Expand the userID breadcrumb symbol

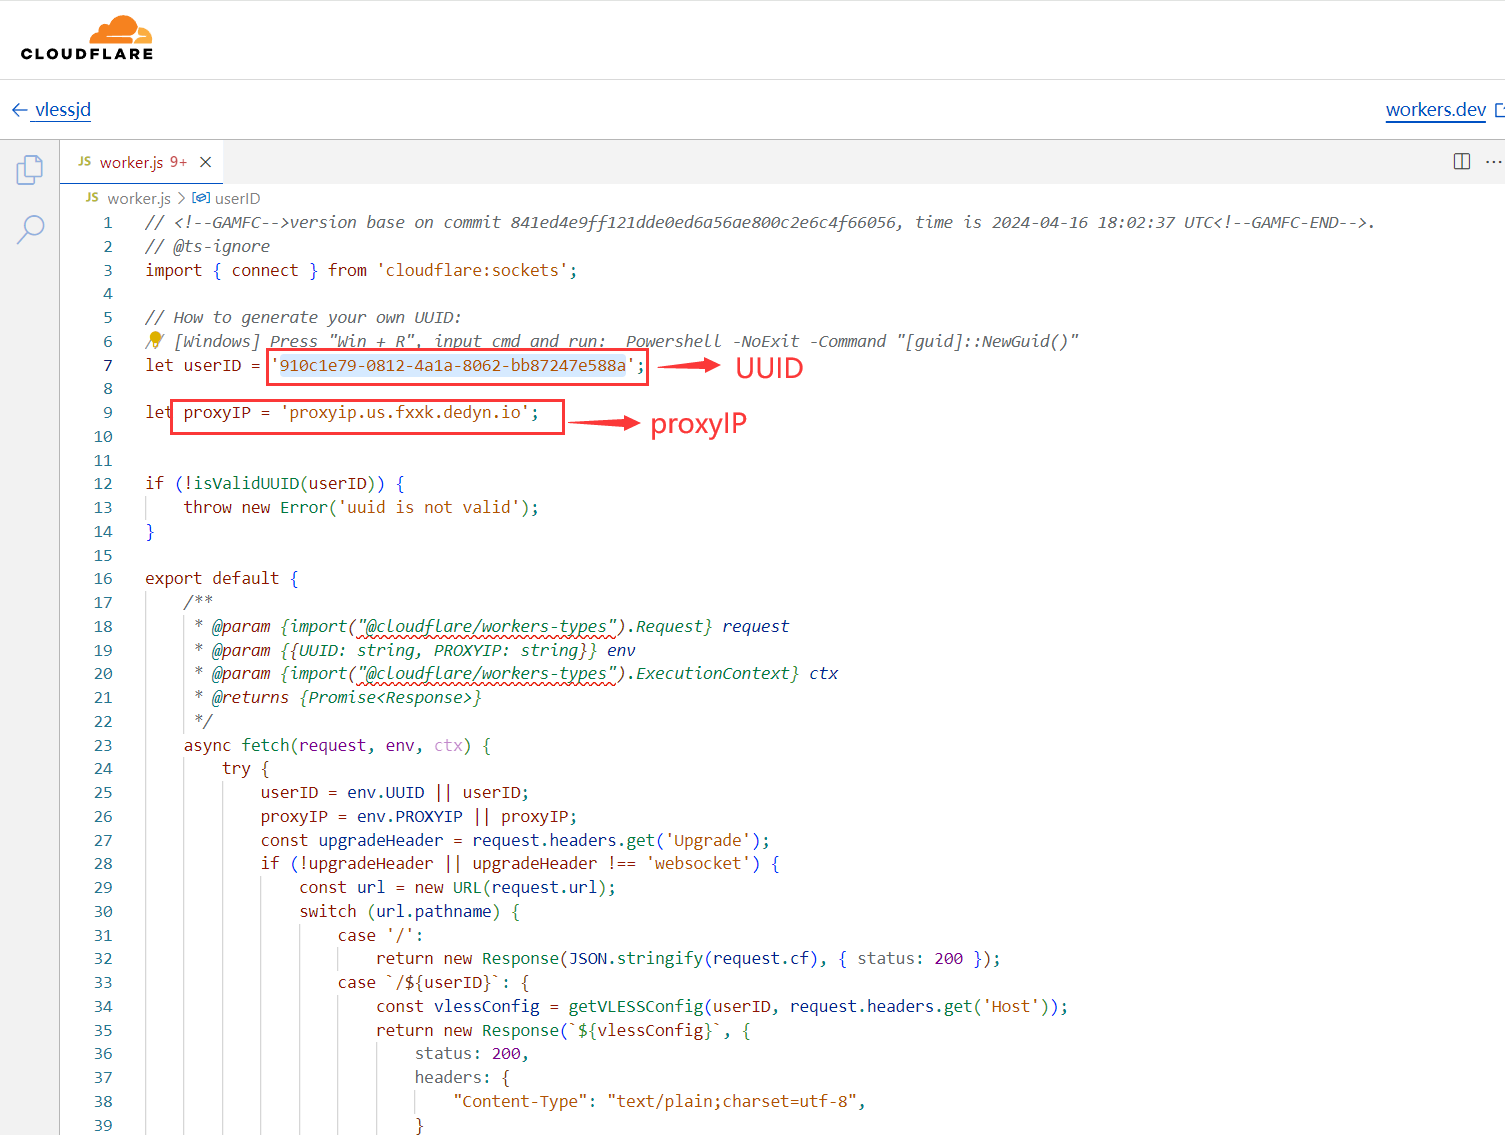pos(237,199)
